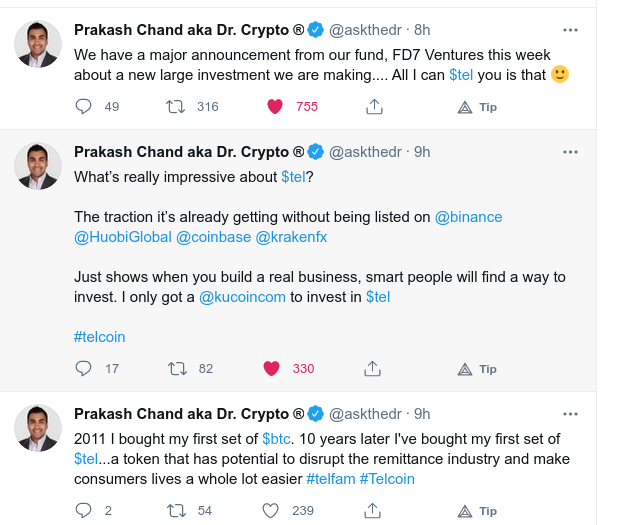Open Prakash Chand's avatar on the top tweet

(38, 44)
